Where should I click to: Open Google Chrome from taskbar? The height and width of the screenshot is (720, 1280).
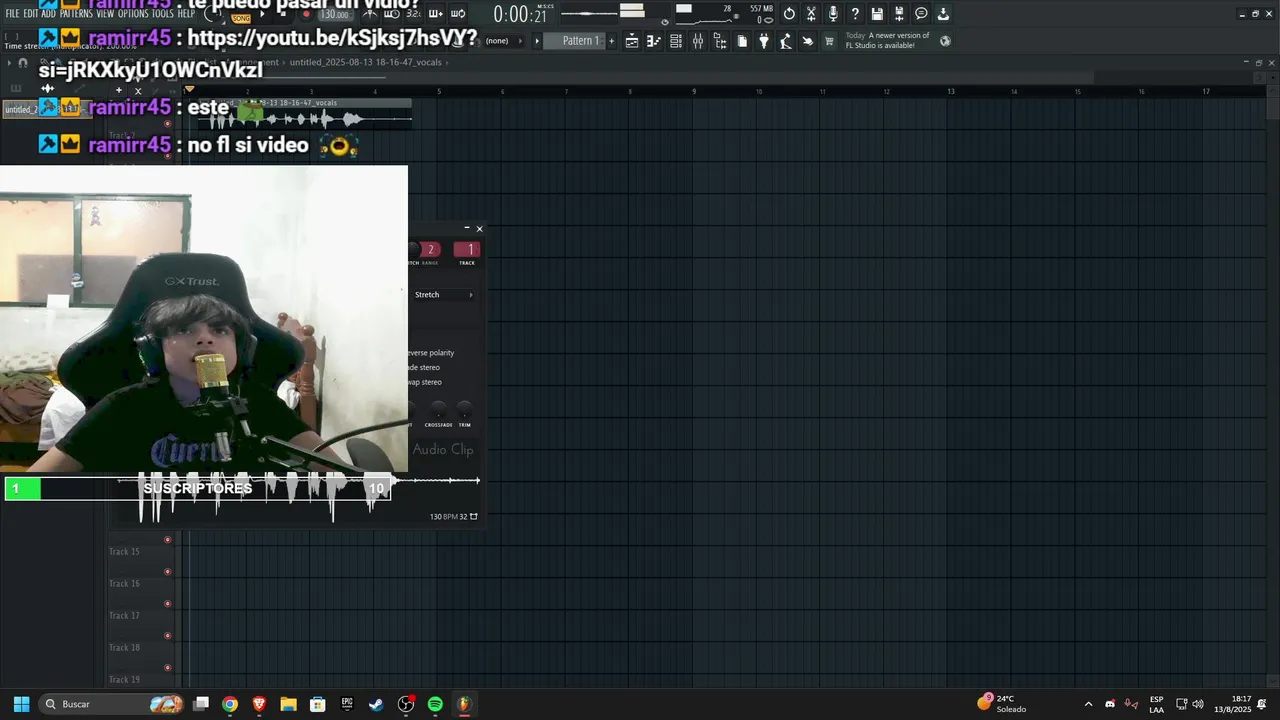point(230,704)
